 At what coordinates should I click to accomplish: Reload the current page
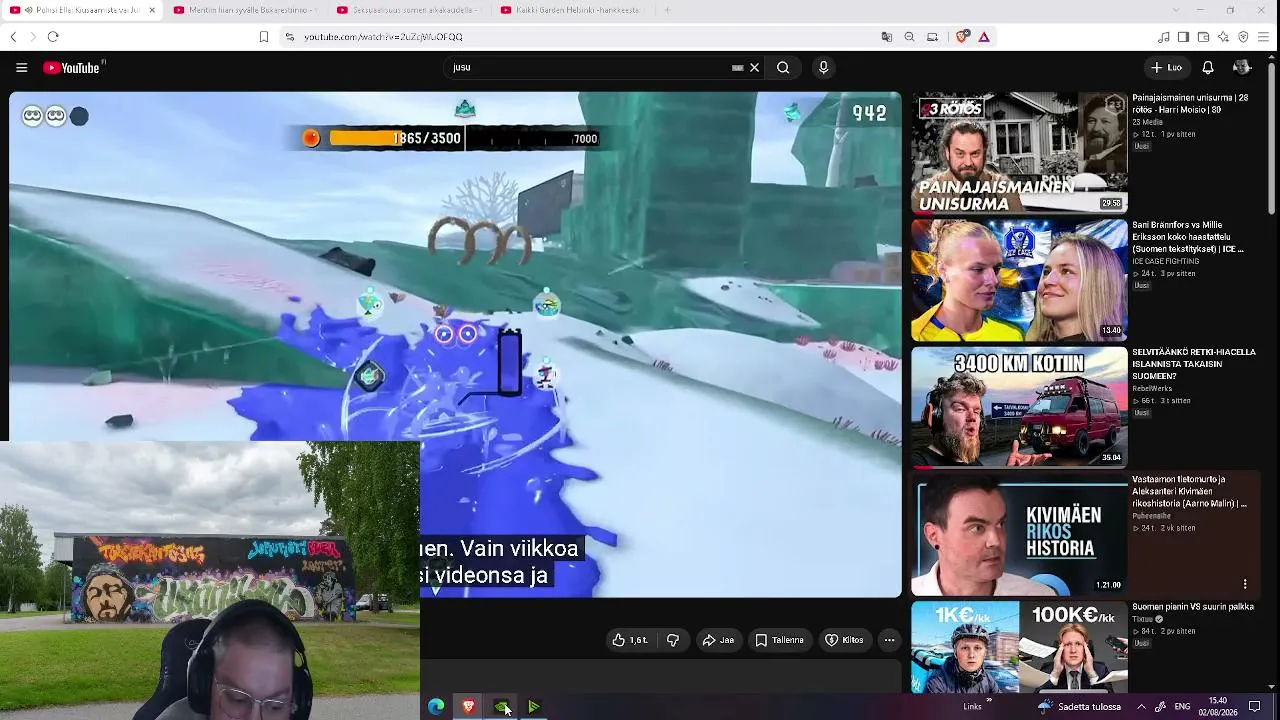[53, 37]
